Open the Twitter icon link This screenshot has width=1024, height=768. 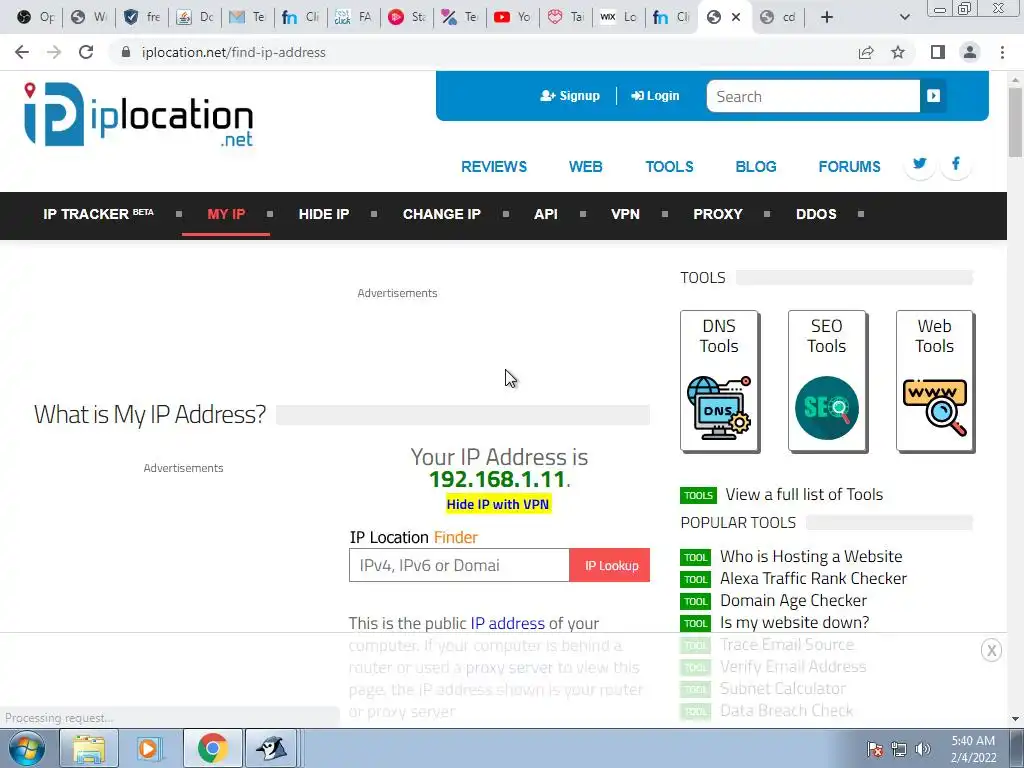coord(920,164)
